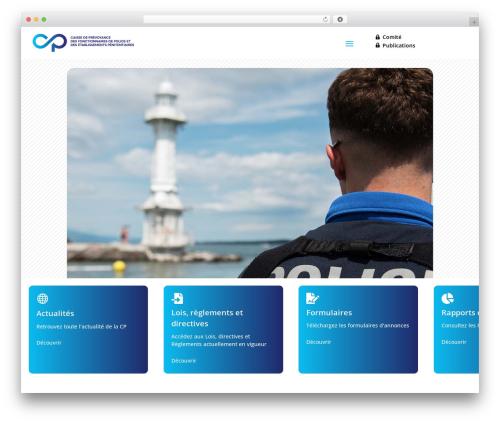This screenshot has height=423, width=500.
Task: Minimize the browser with yellow button
Action: (x=36, y=19)
